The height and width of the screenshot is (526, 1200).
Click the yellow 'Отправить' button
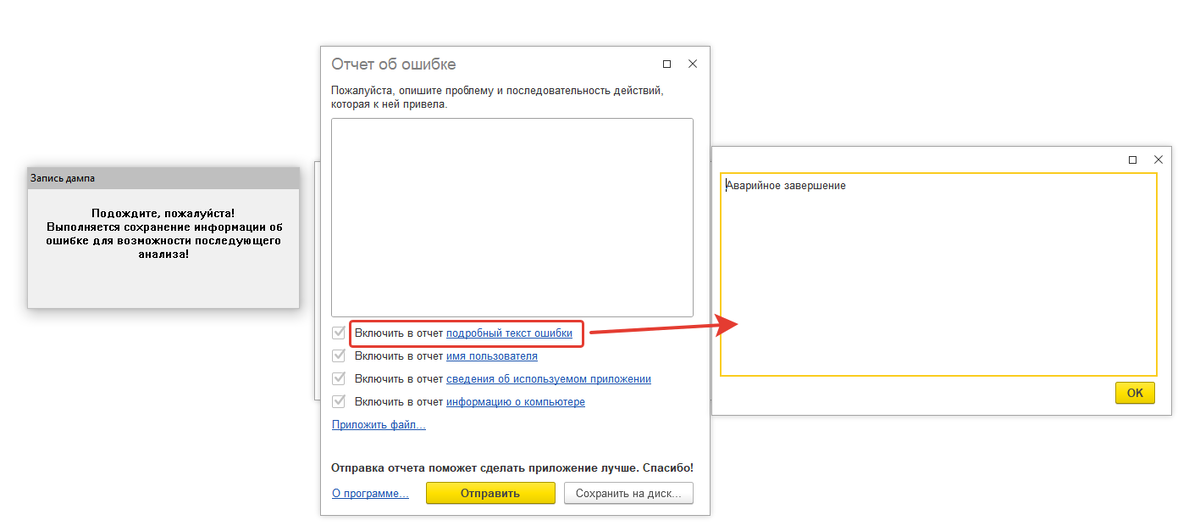490,493
